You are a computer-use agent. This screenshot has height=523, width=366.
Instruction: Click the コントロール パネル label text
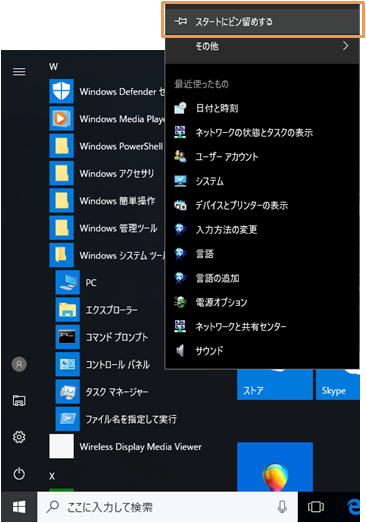117,365
